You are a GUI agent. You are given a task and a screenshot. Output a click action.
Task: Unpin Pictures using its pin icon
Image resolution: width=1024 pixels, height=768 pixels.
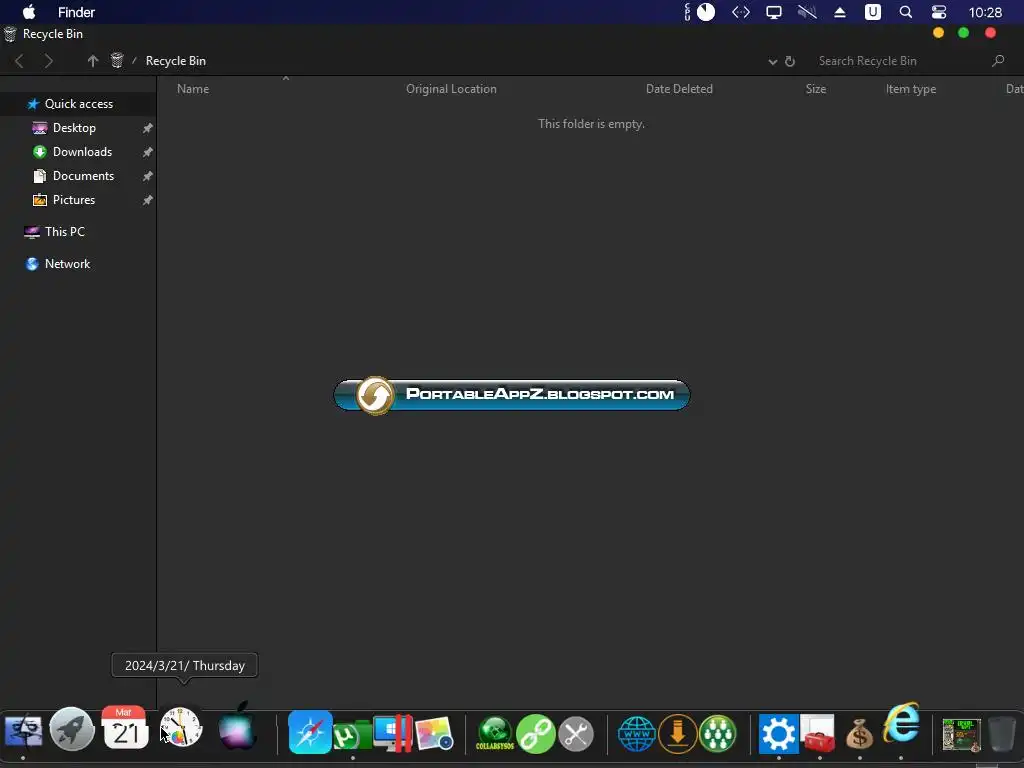[148, 200]
